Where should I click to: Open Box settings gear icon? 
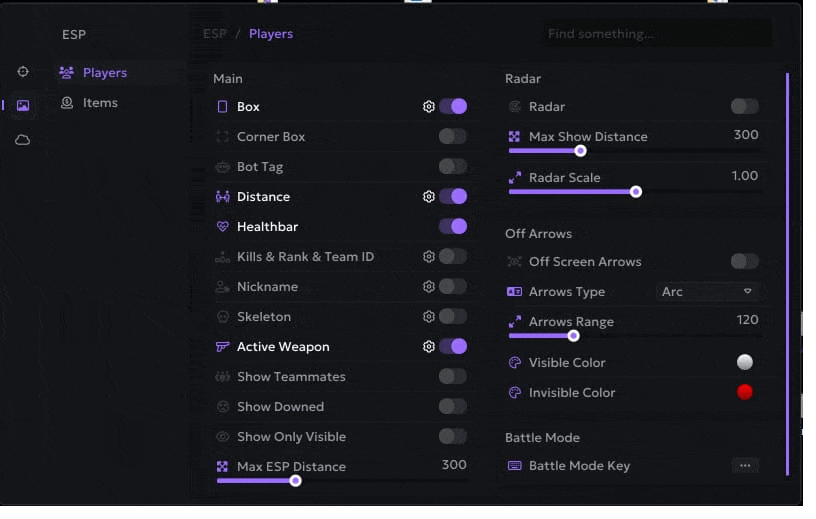tap(429, 107)
